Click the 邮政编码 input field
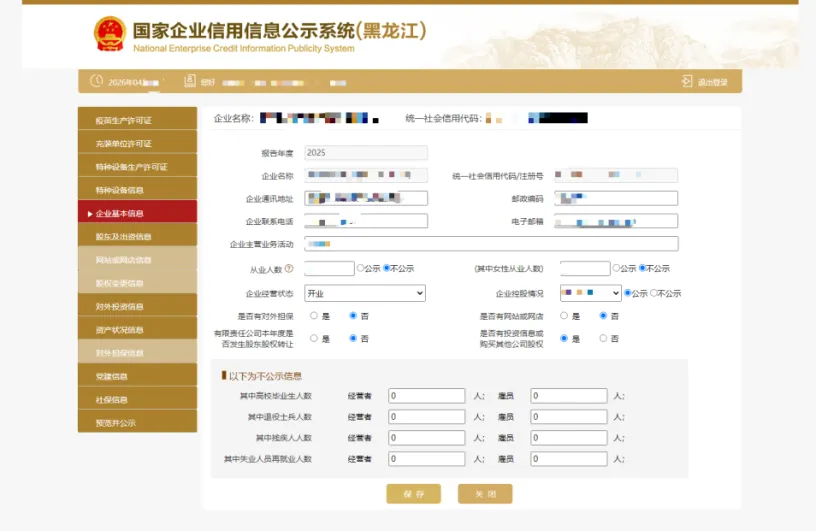This screenshot has width=816, height=531. (616, 198)
